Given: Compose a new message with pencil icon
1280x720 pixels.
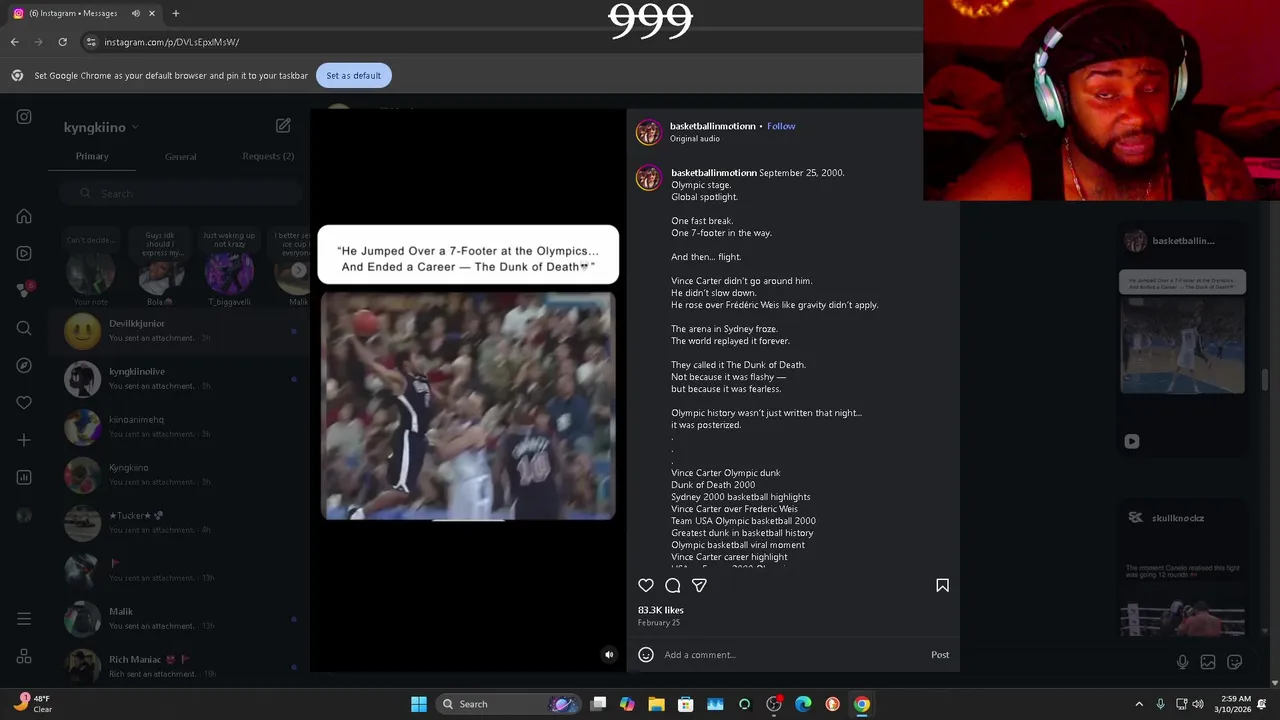Looking at the screenshot, I should [x=283, y=126].
